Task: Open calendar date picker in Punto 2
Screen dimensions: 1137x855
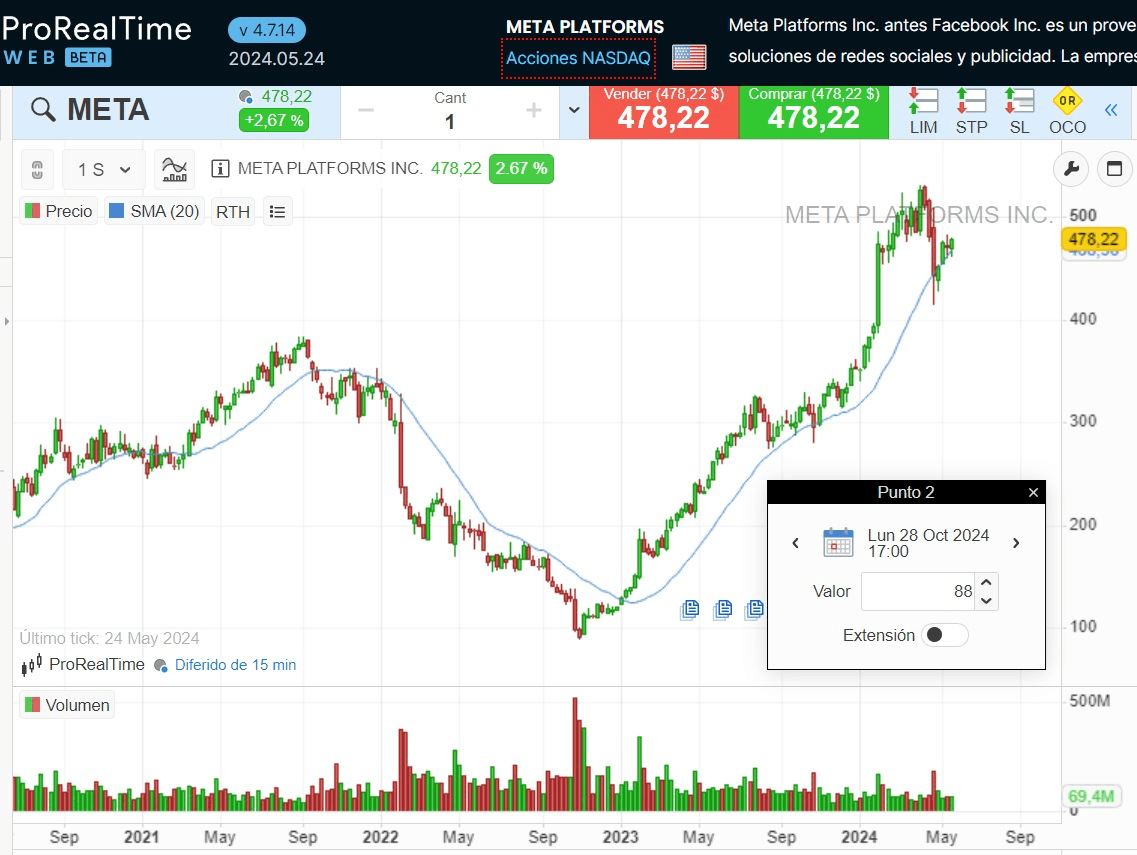Action: click(x=838, y=543)
